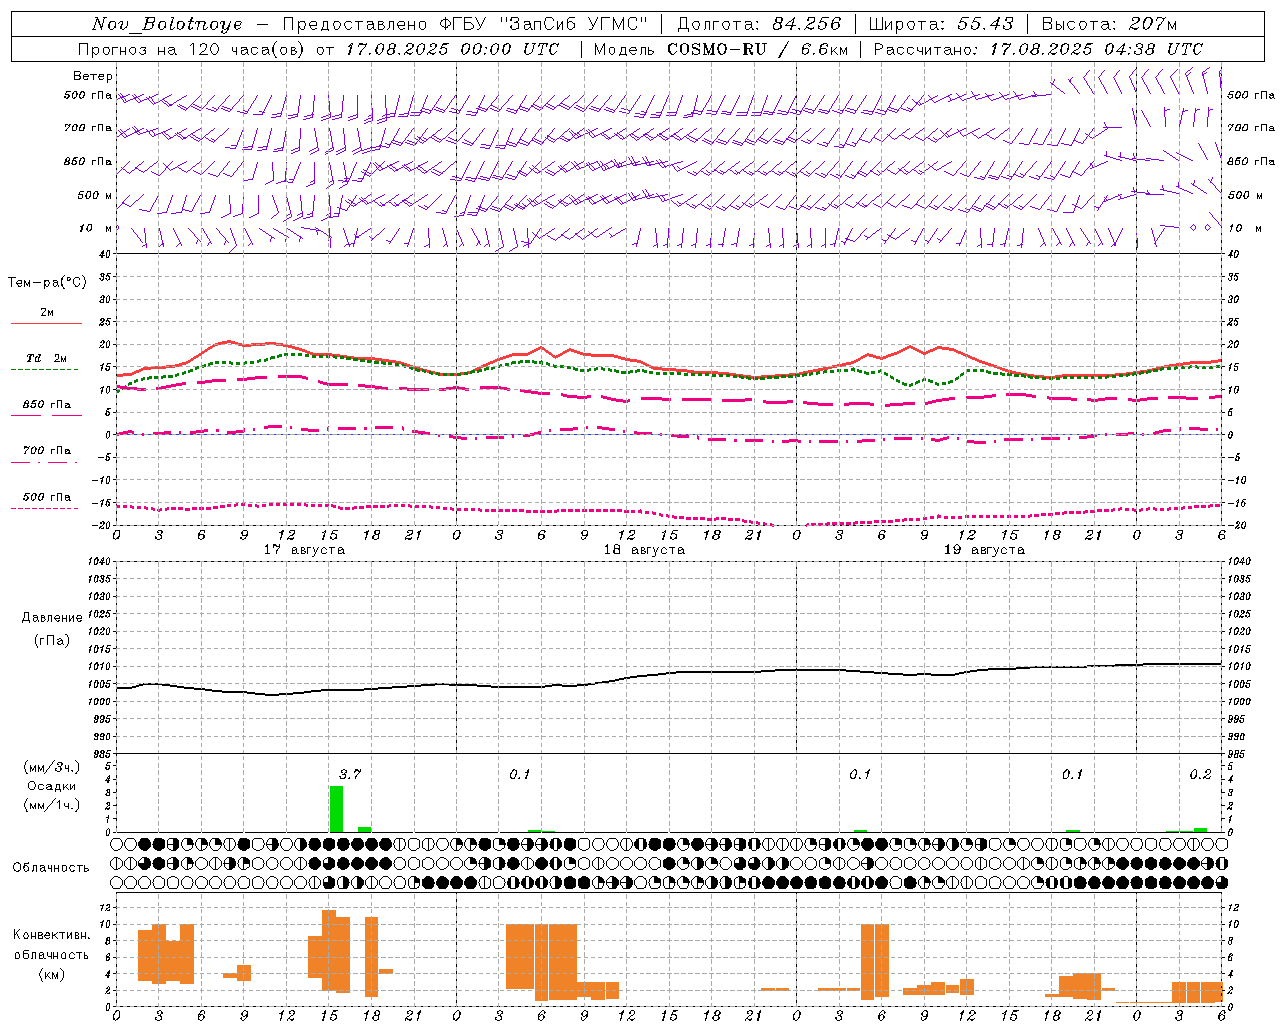Image resolution: width=1280 pixels, height=1024 pixels.
Task: Click the Конвективн. облачность panel label
Action: [x=51, y=944]
